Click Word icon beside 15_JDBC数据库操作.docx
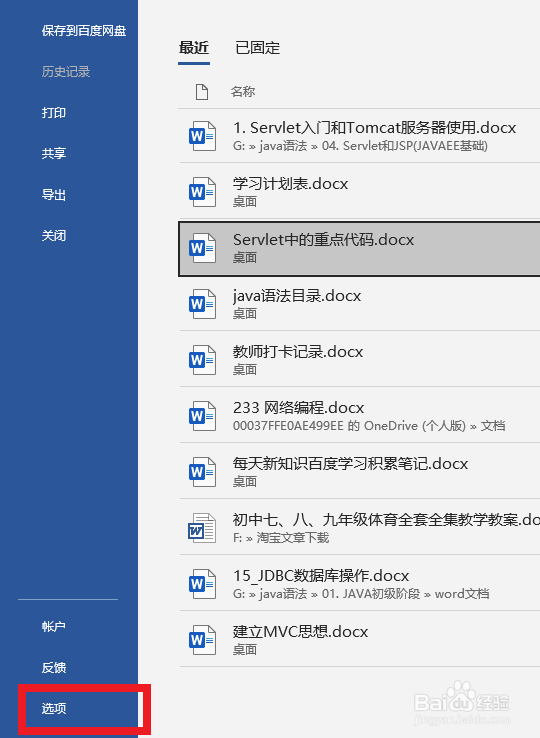Screen dimensions: 540x738 coord(202,584)
